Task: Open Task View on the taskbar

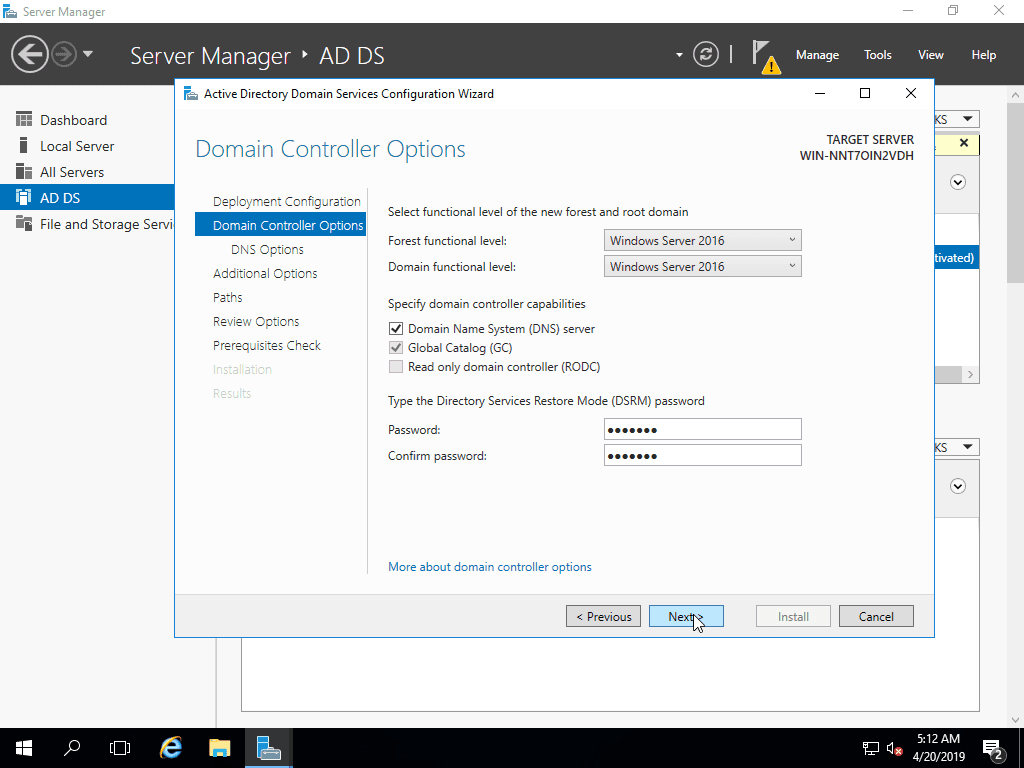Action: 120,748
